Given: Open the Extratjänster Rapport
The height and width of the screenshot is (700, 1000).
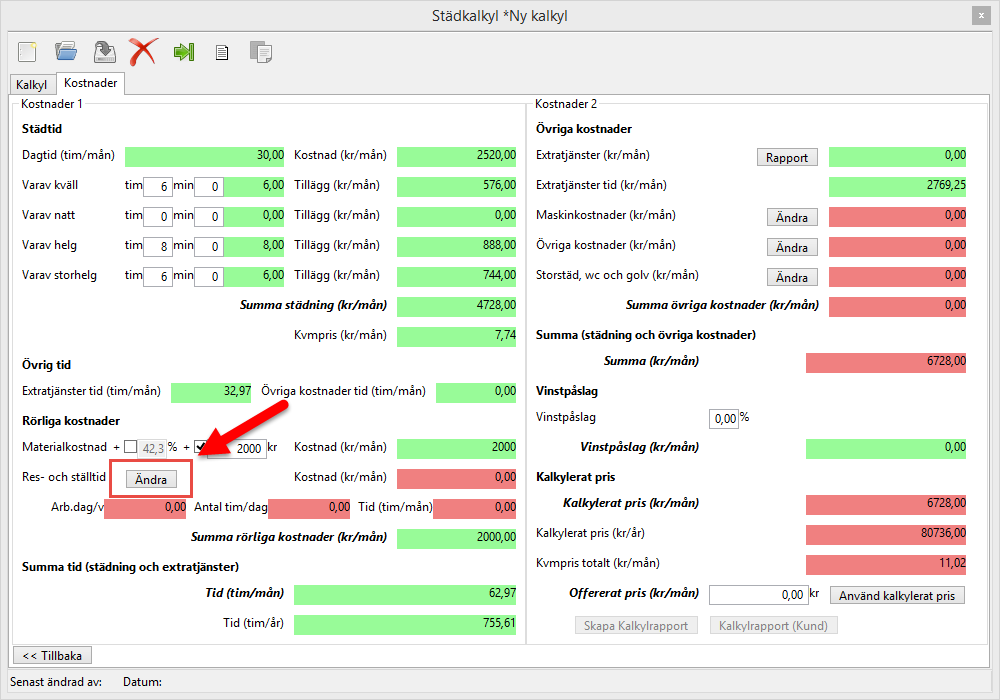Looking at the screenshot, I should tap(787, 157).
